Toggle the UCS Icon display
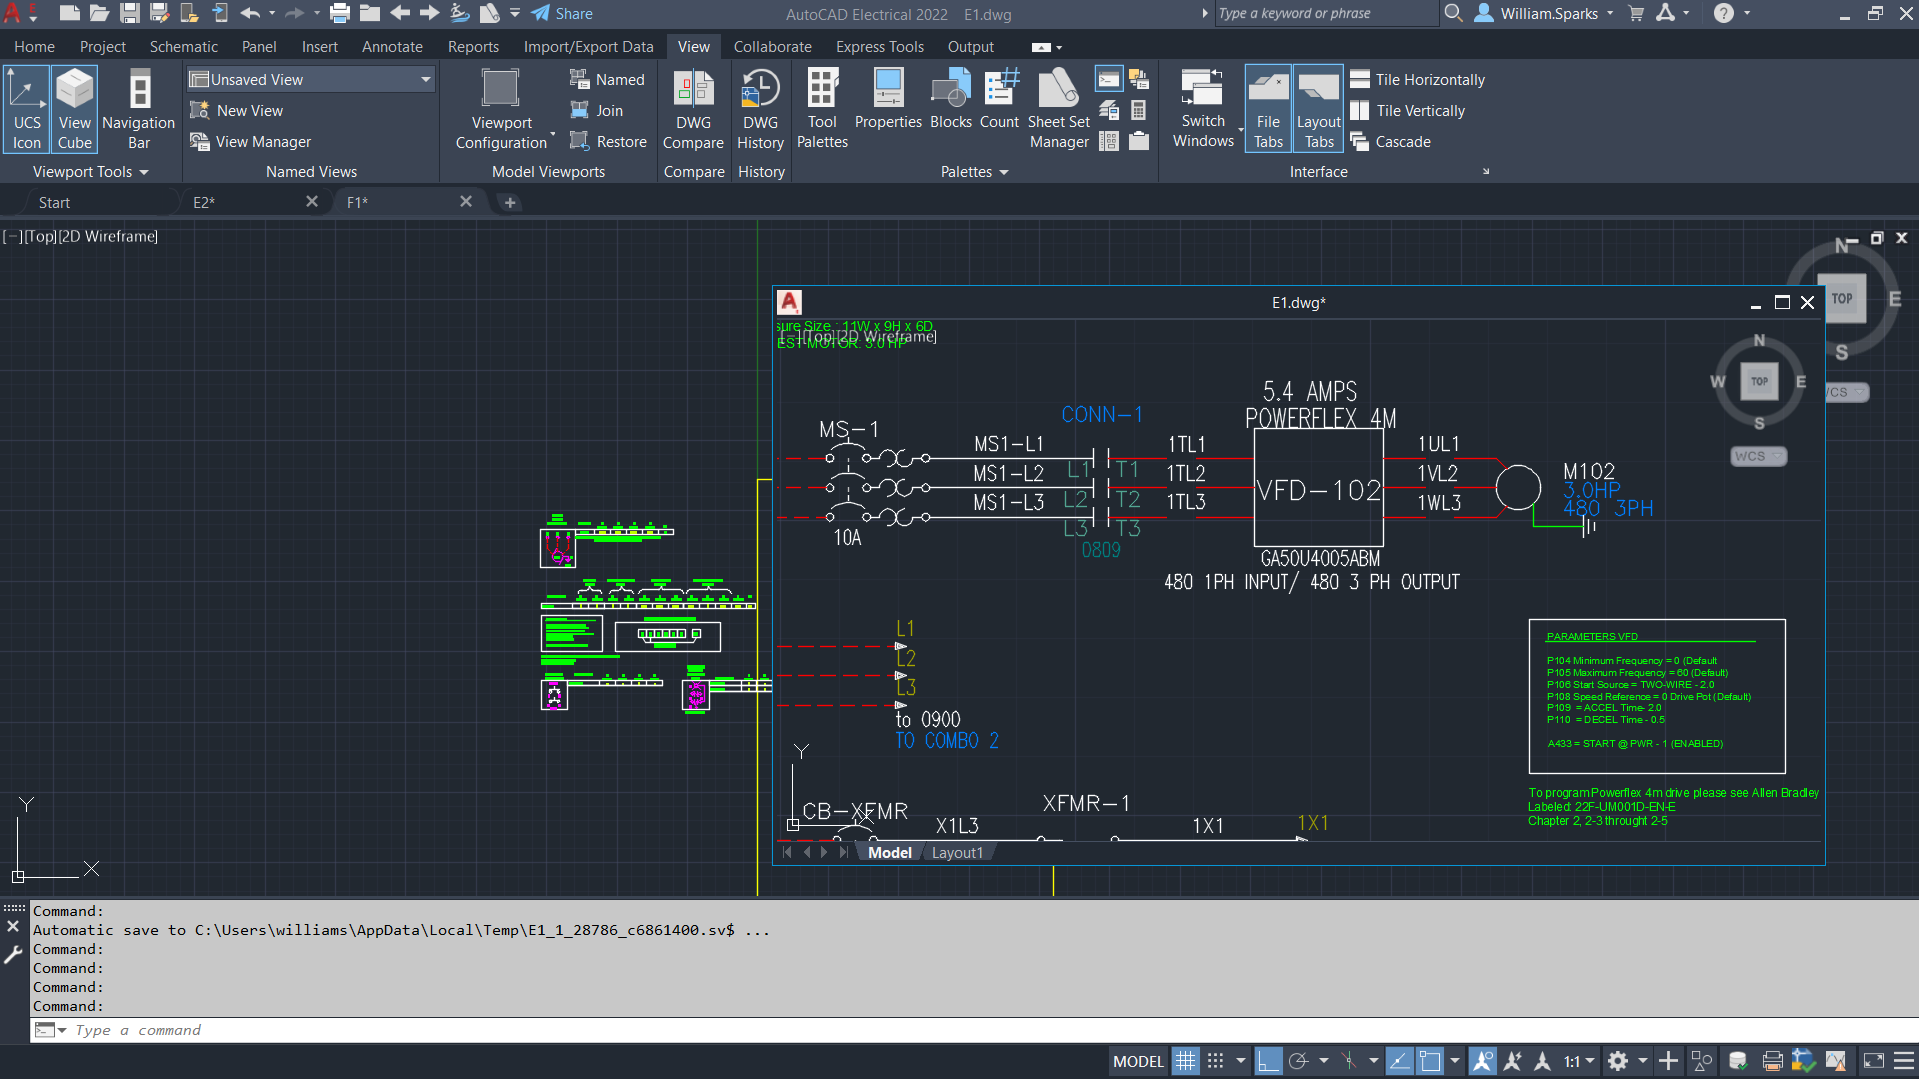The image size is (1919, 1079). (27, 109)
